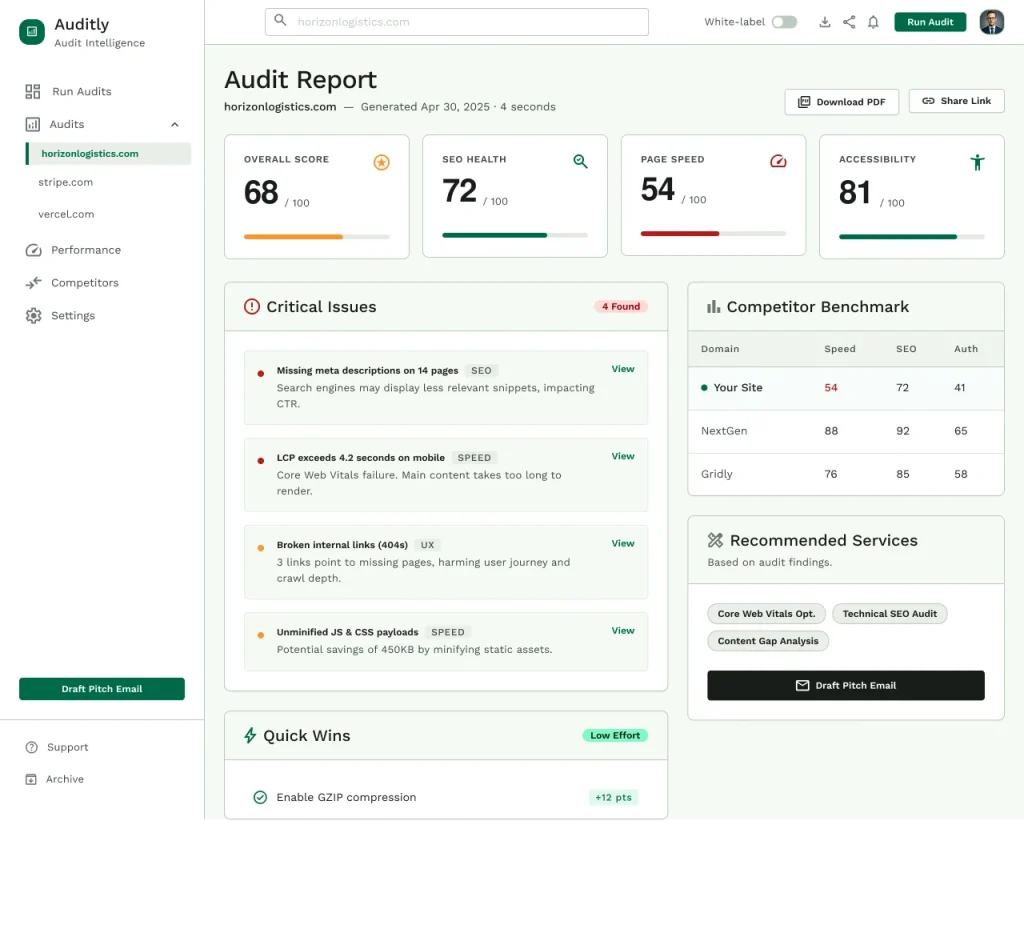Click the NextGen competitor row
The image size is (1024, 933).
click(x=846, y=431)
